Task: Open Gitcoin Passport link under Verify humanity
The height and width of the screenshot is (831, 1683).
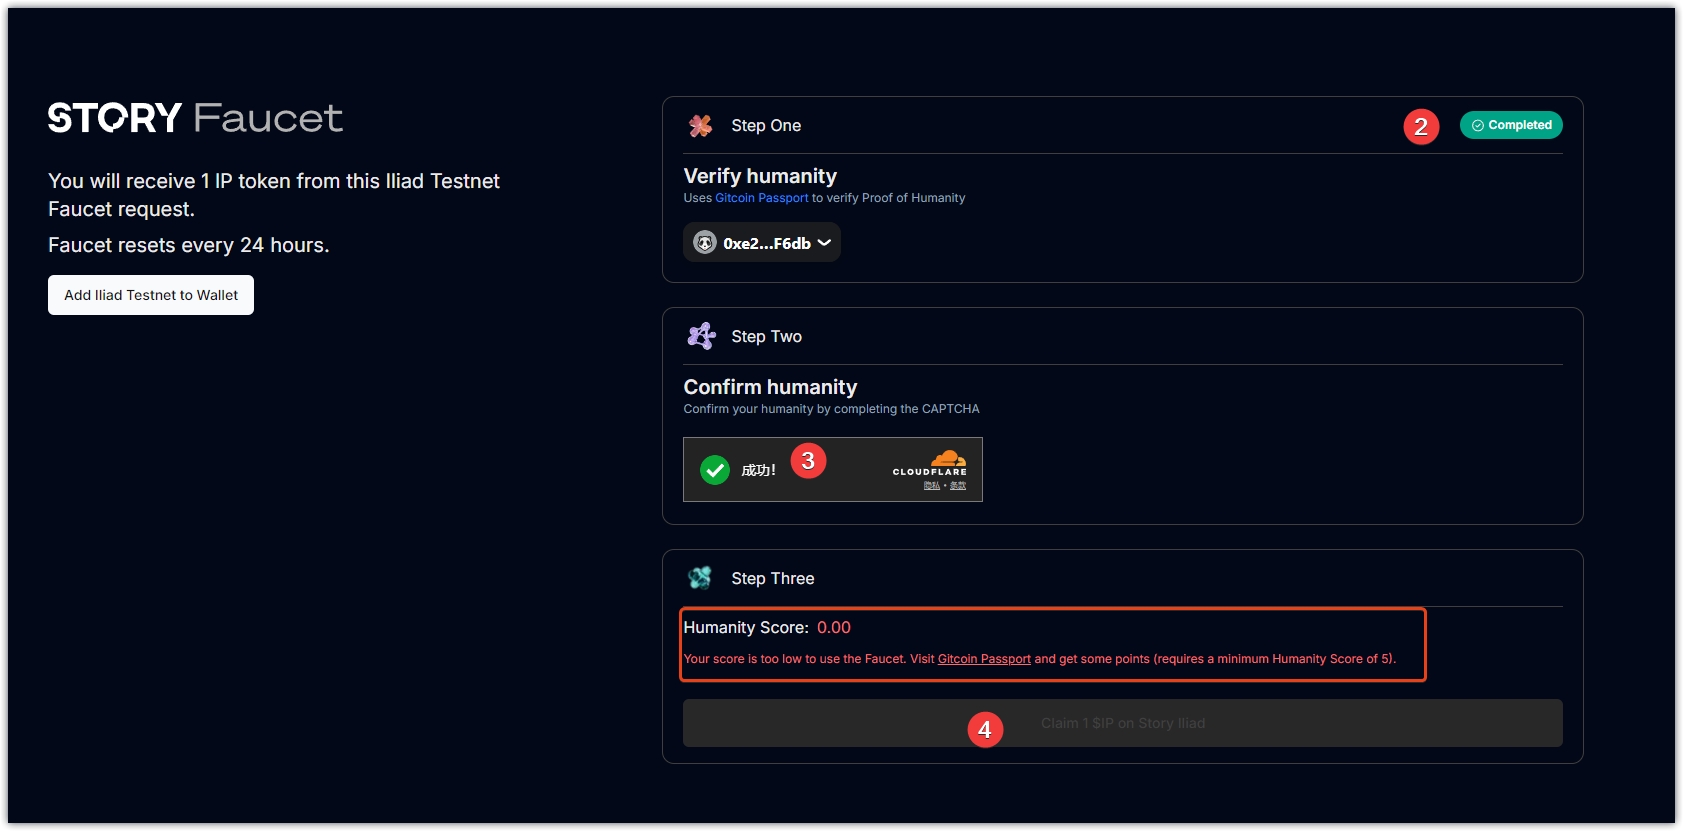Action: pyautogui.click(x=761, y=198)
